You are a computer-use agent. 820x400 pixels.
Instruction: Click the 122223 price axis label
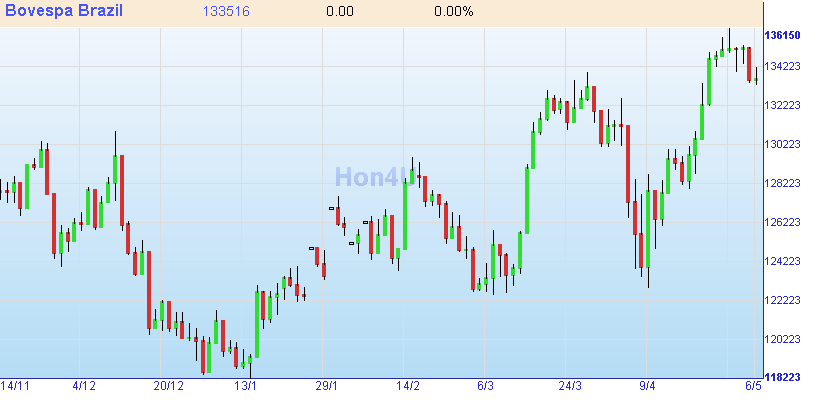click(x=782, y=300)
